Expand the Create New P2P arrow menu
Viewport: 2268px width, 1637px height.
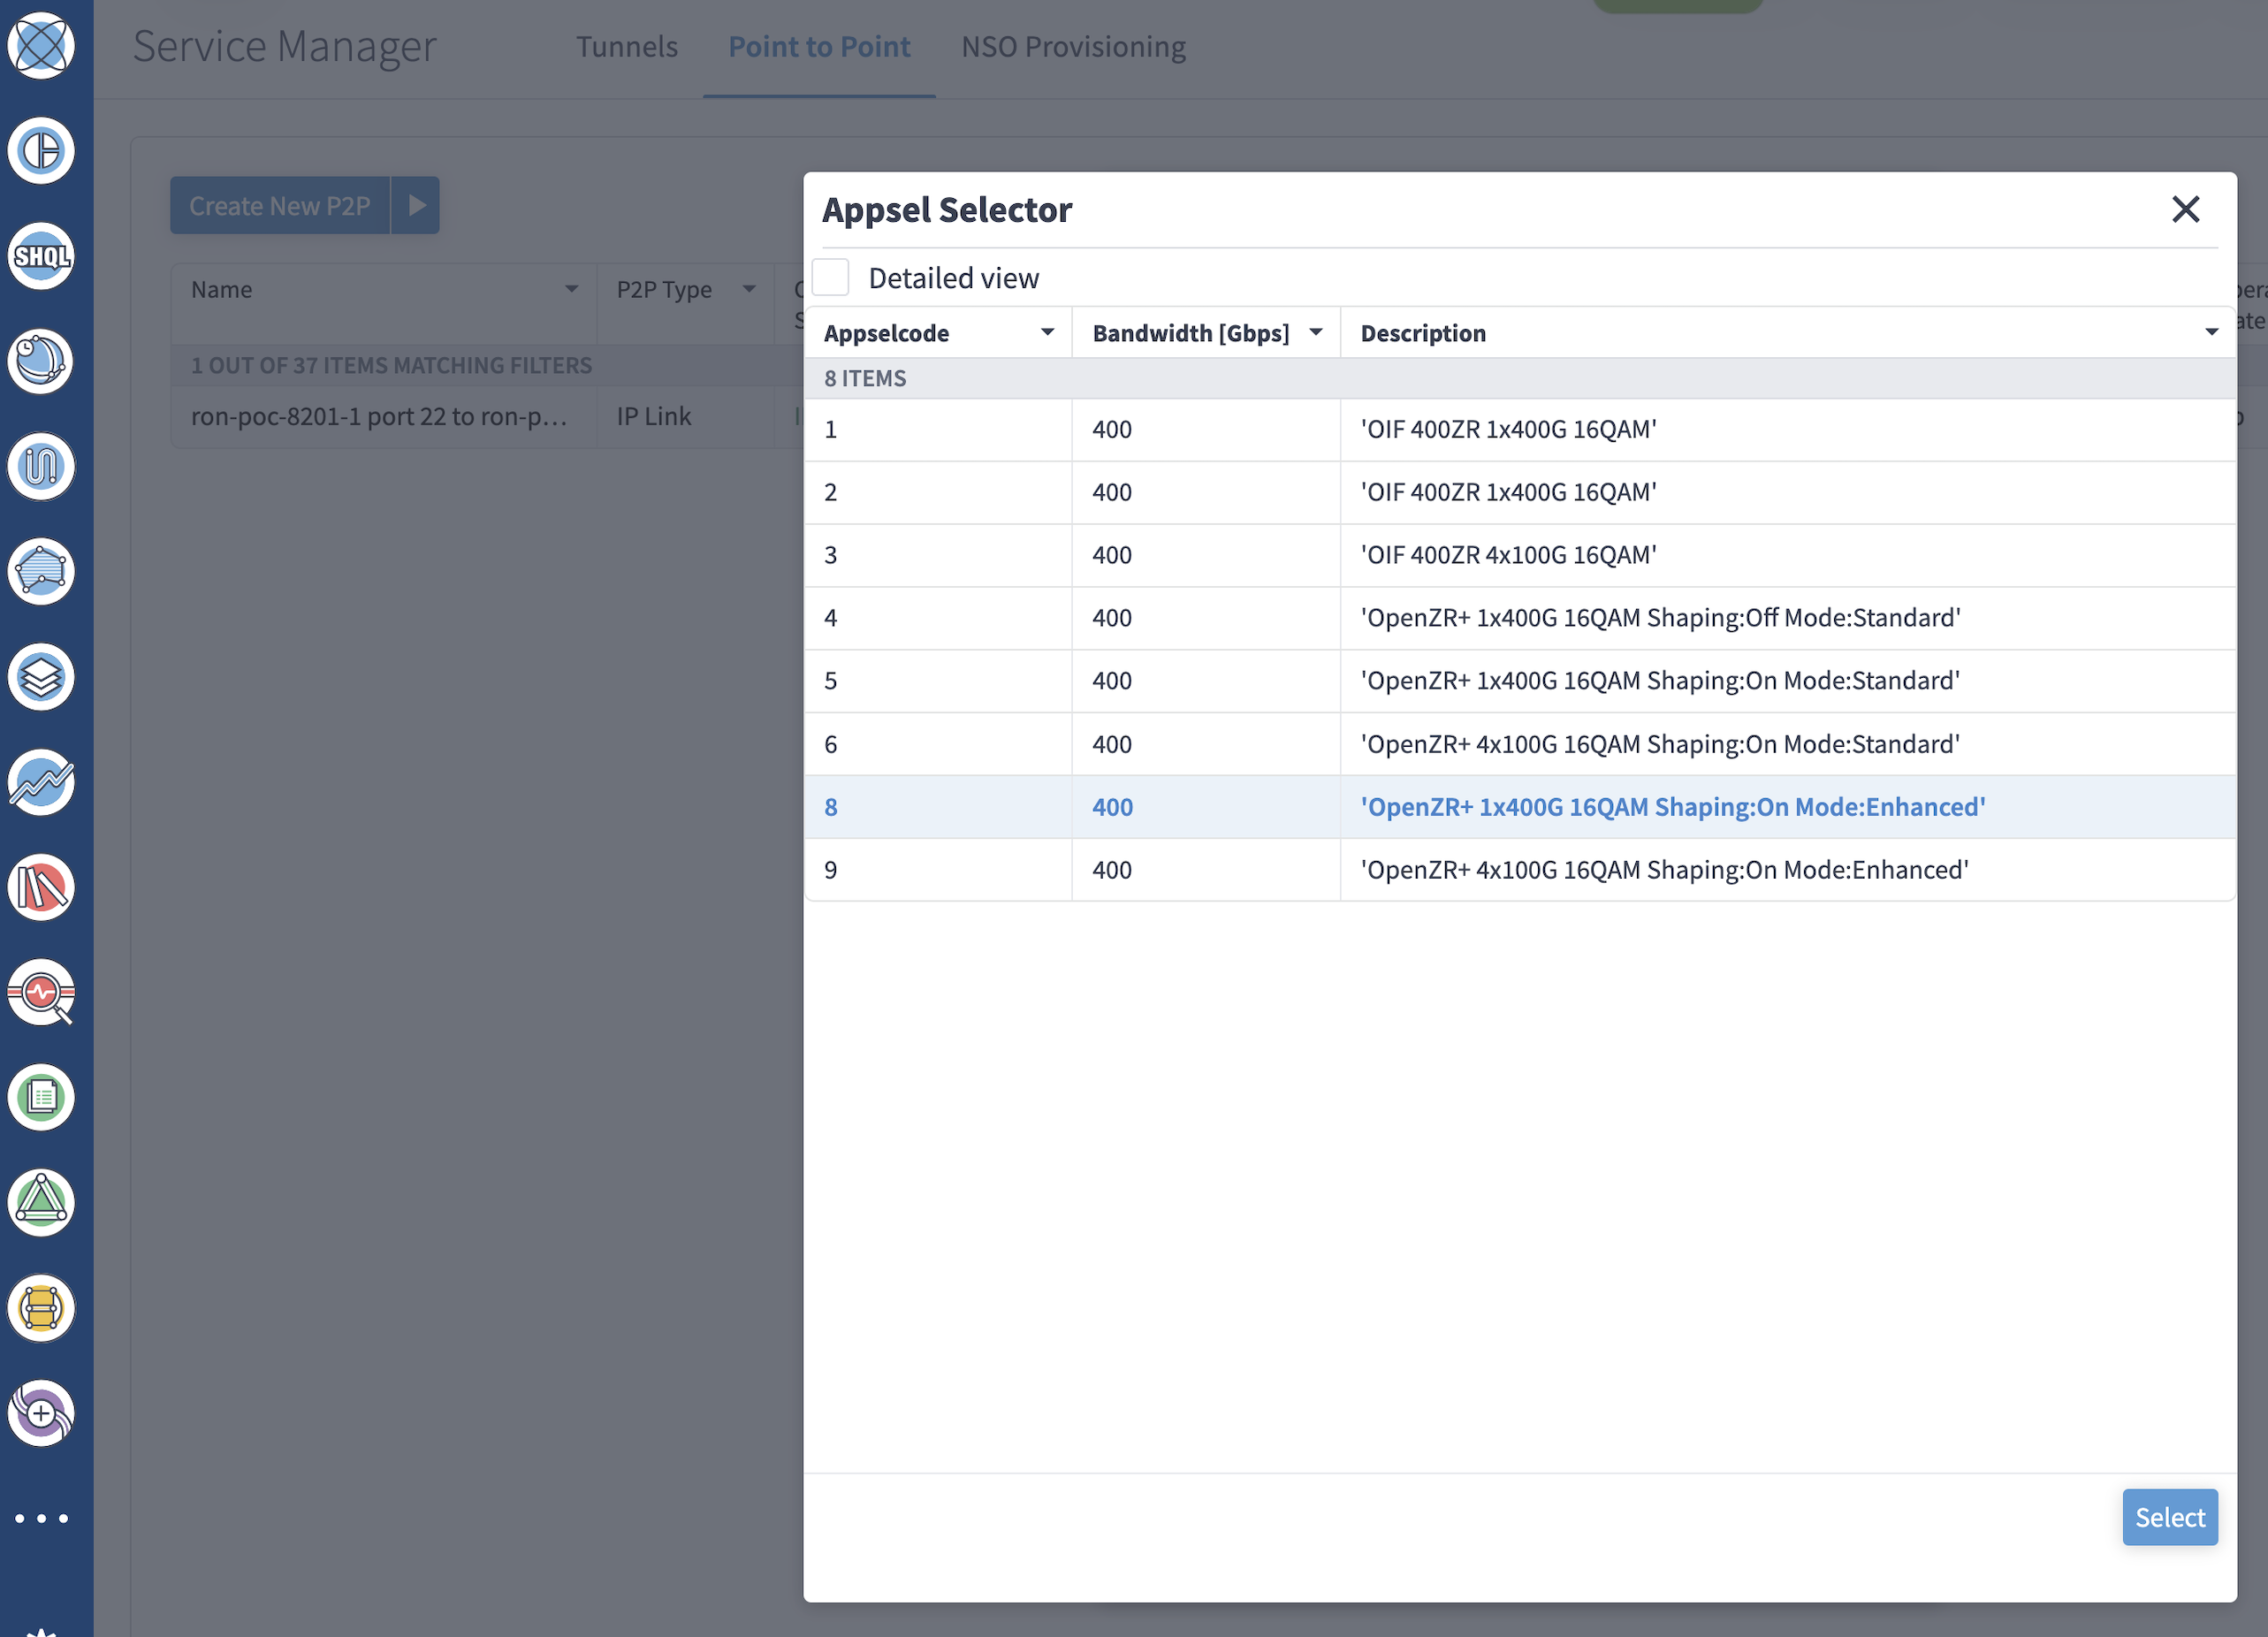pyautogui.click(x=416, y=205)
